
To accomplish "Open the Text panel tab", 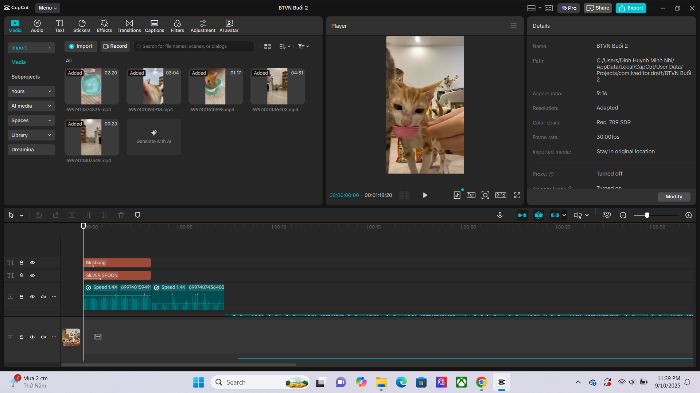I will [59, 26].
